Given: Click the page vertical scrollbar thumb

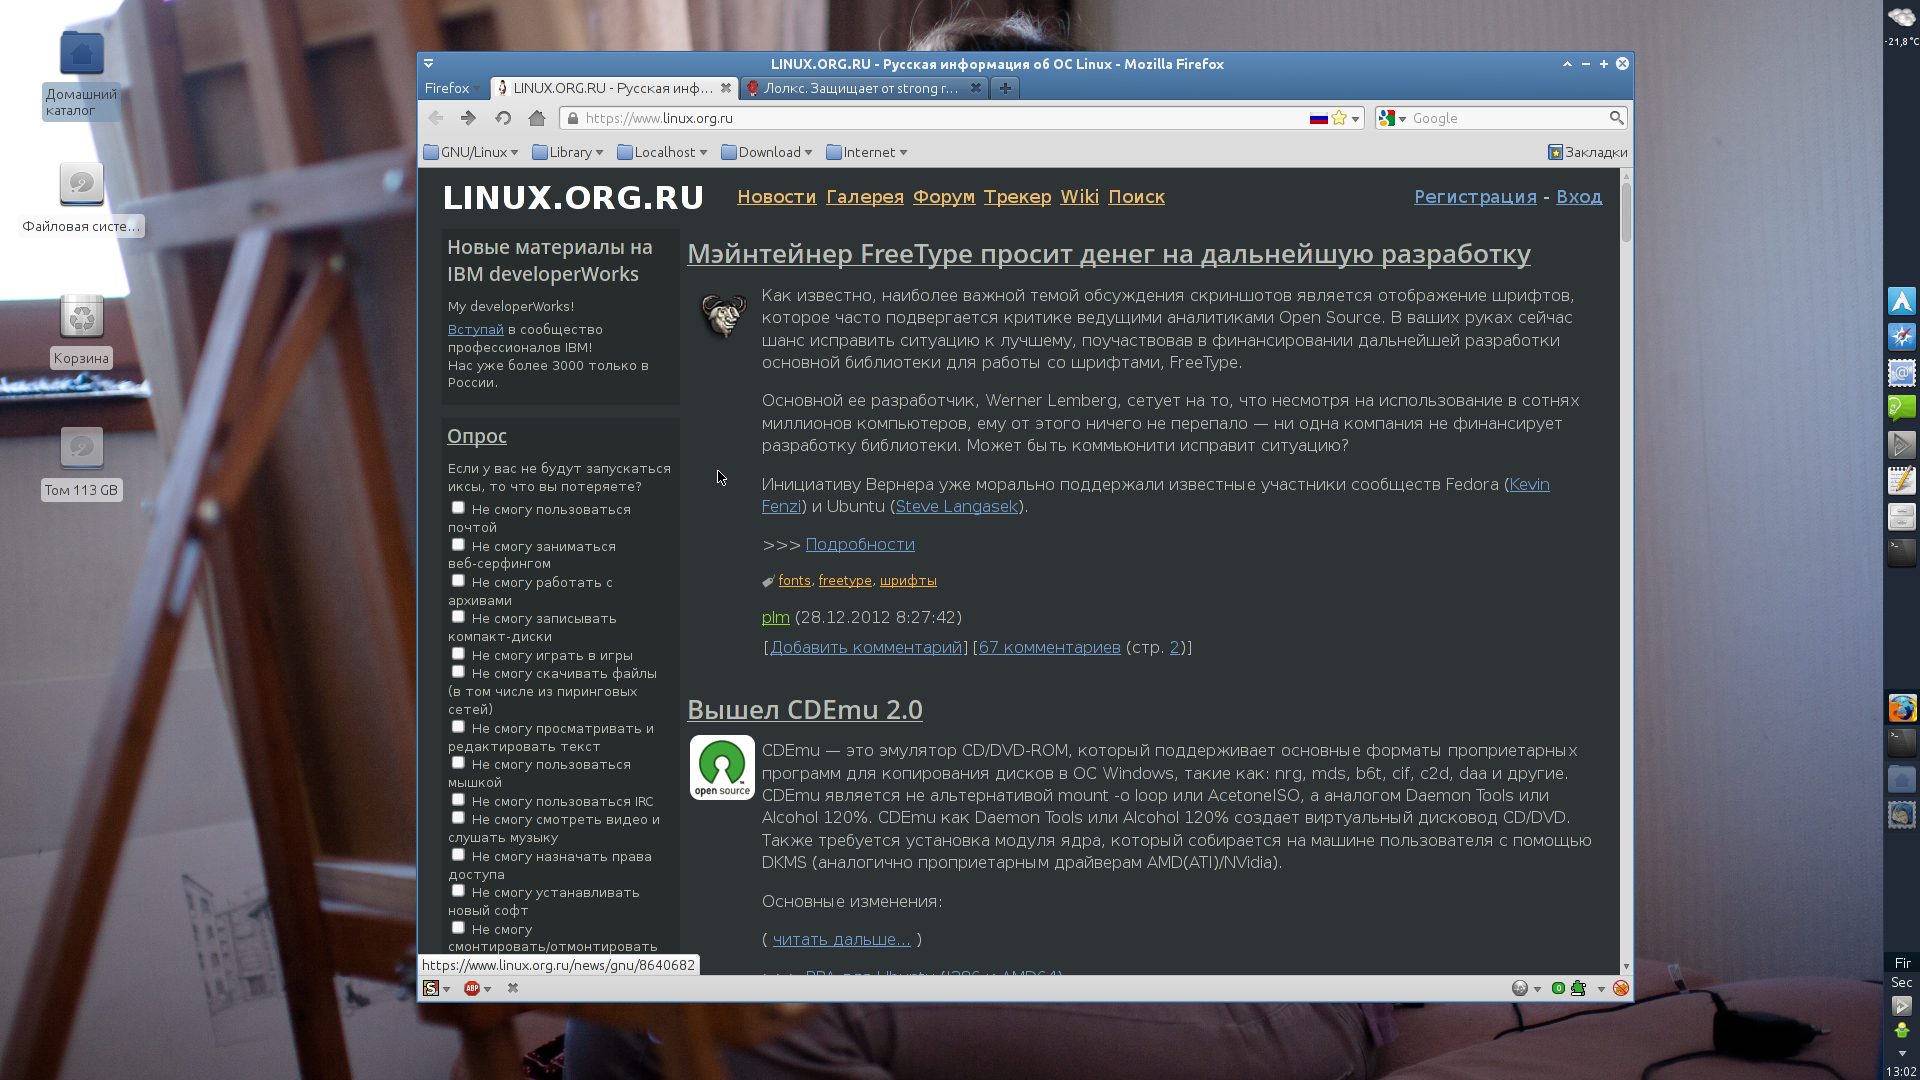Looking at the screenshot, I should click(x=1626, y=212).
